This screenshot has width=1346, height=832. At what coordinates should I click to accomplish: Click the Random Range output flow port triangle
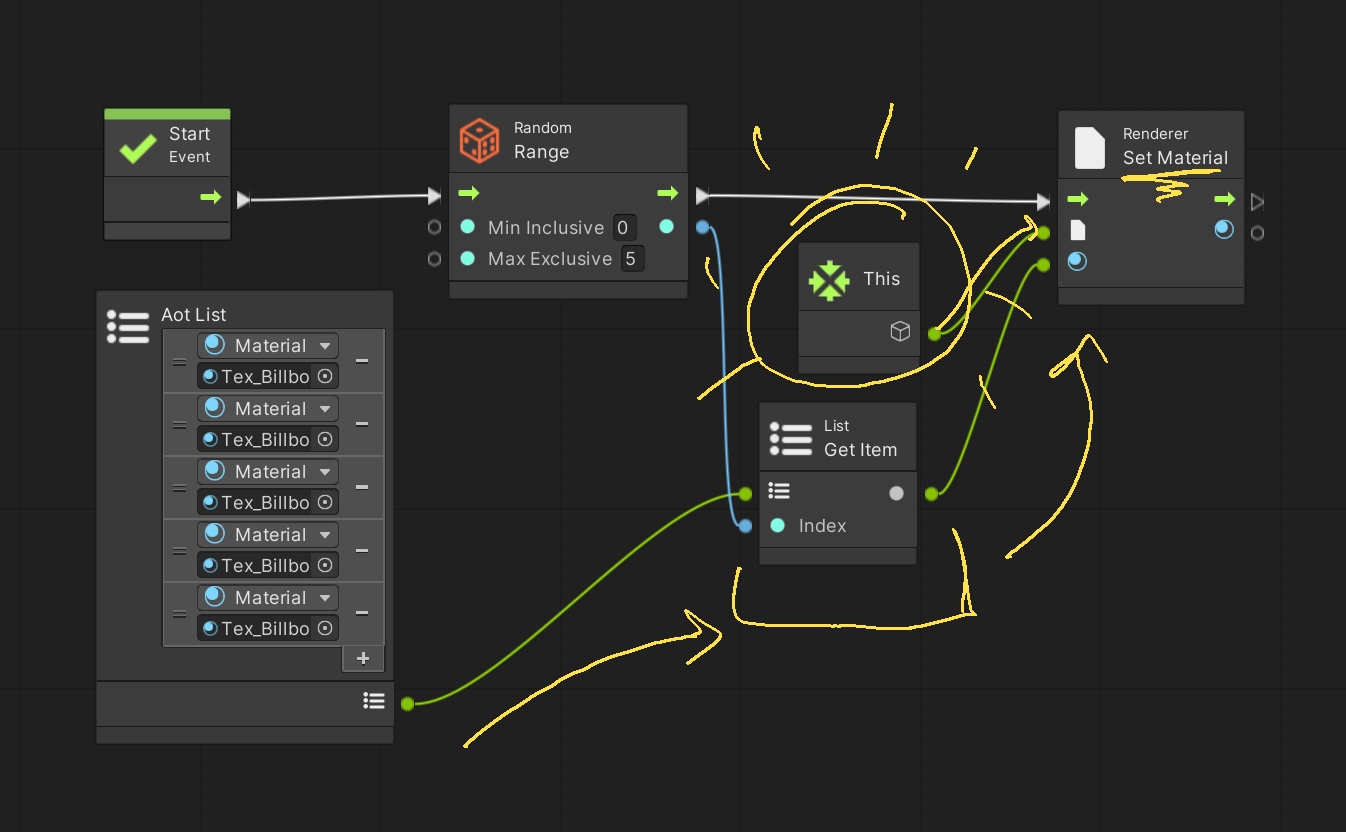coord(702,195)
